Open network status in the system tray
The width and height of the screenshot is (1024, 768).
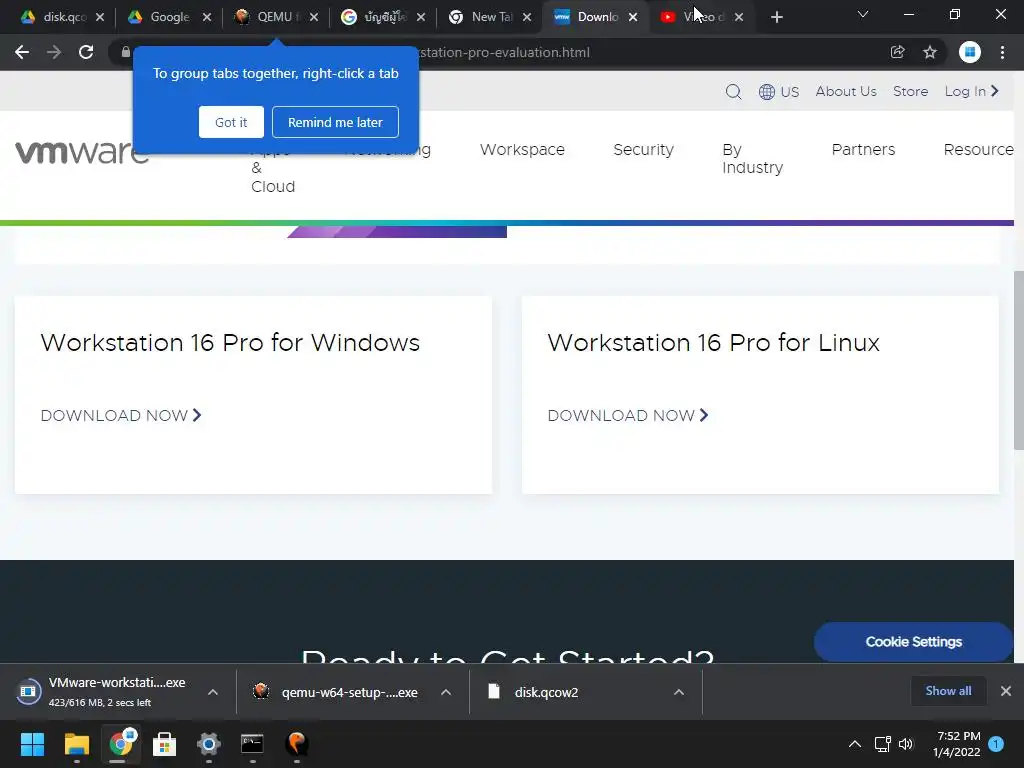pyautogui.click(x=882, y=744)
